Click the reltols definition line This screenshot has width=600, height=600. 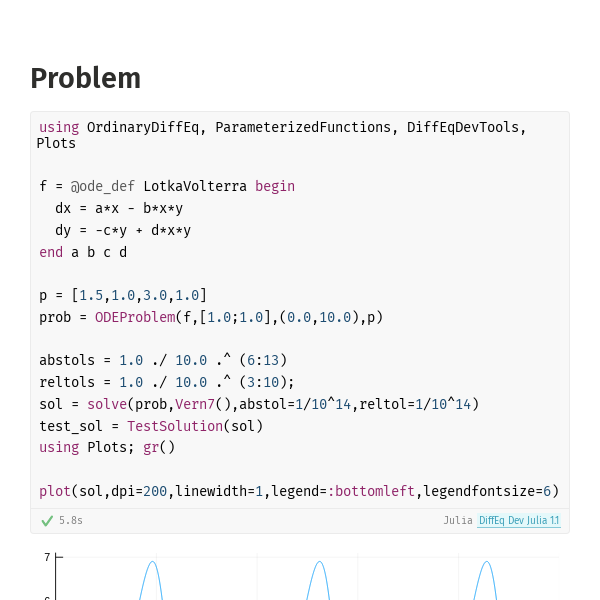[166, 382]
